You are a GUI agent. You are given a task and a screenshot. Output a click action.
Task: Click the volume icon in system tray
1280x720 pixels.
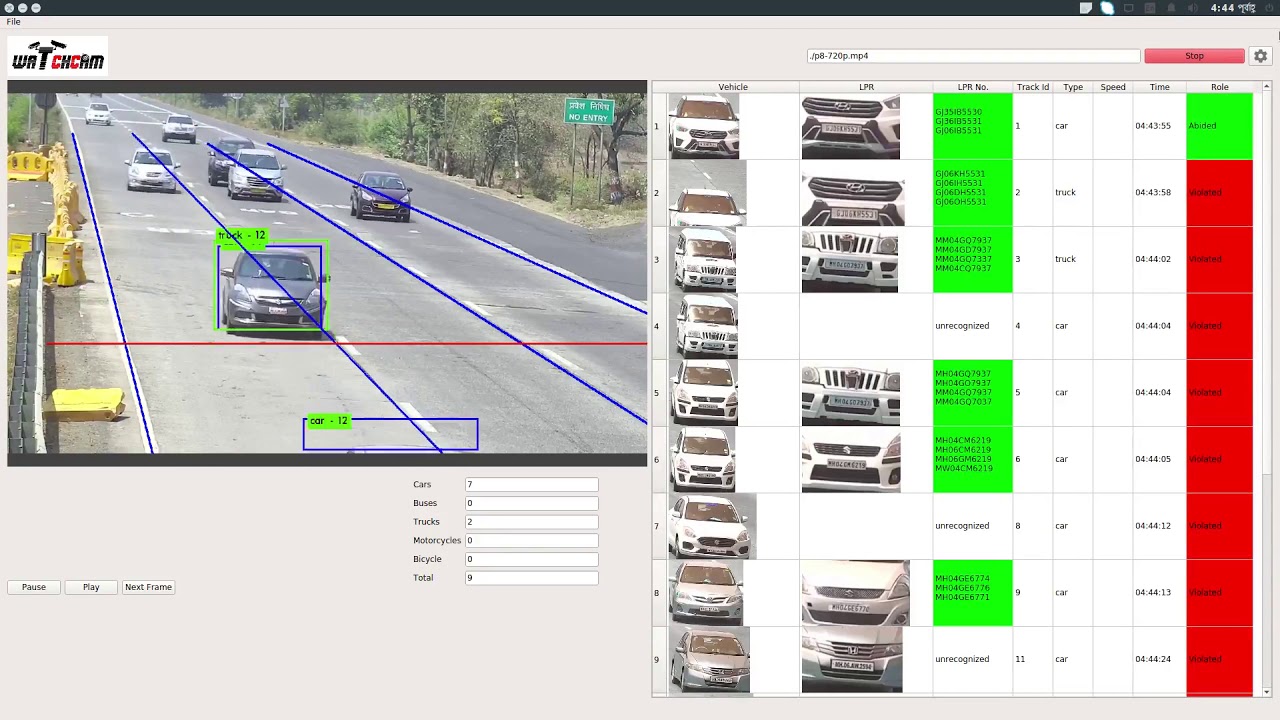pos(1192,8)
